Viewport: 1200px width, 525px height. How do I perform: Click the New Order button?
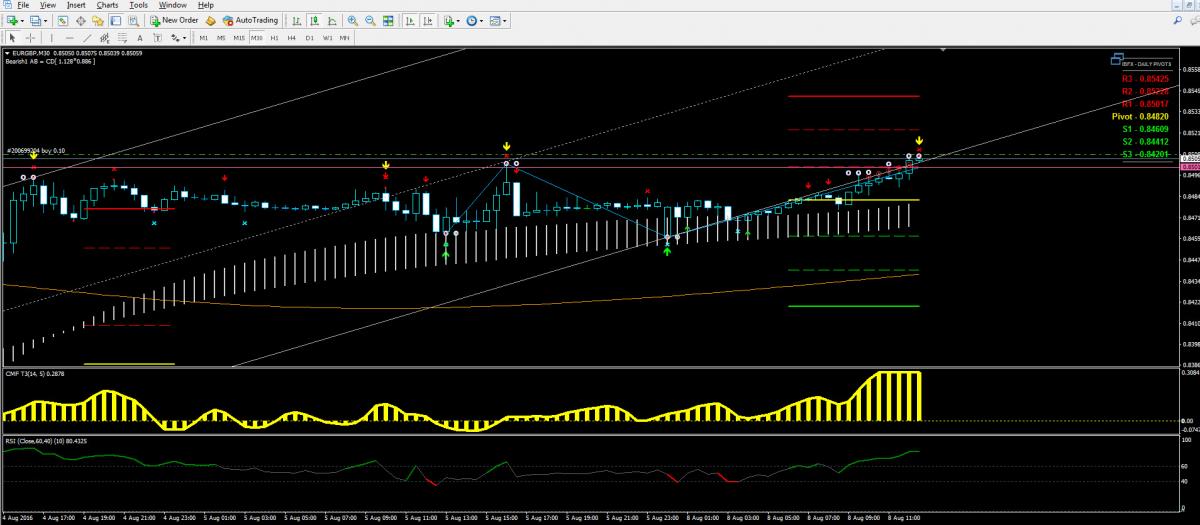(173, 20)
